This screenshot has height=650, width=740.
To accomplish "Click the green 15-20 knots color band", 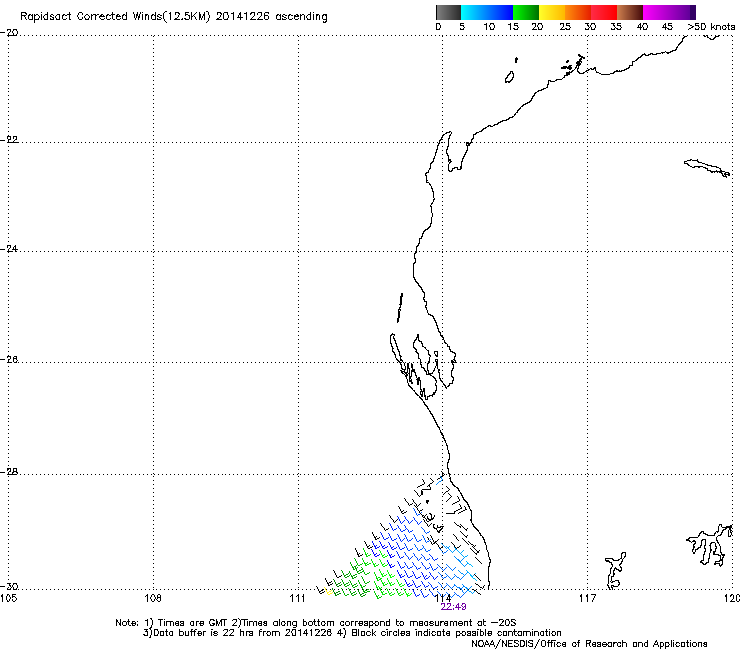I will (x=526, y=12).
